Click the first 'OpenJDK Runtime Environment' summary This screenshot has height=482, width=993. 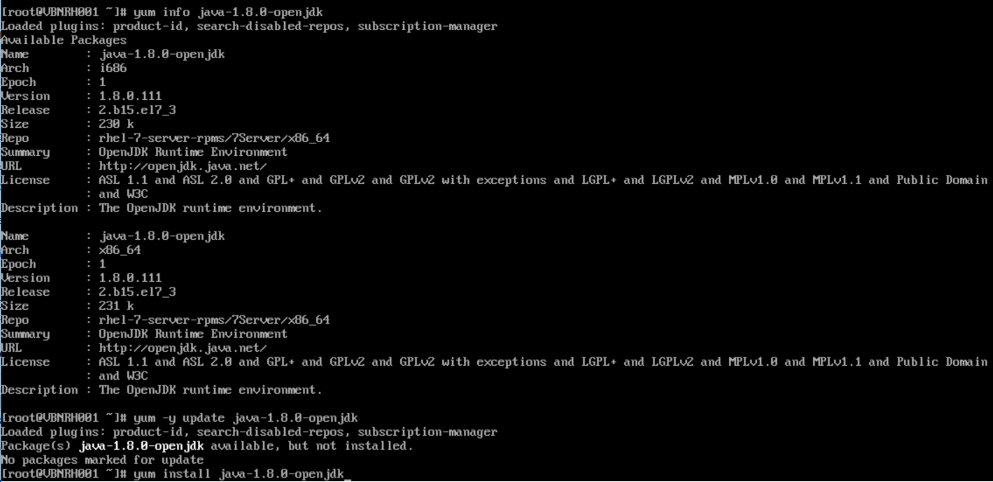(193, 152)
